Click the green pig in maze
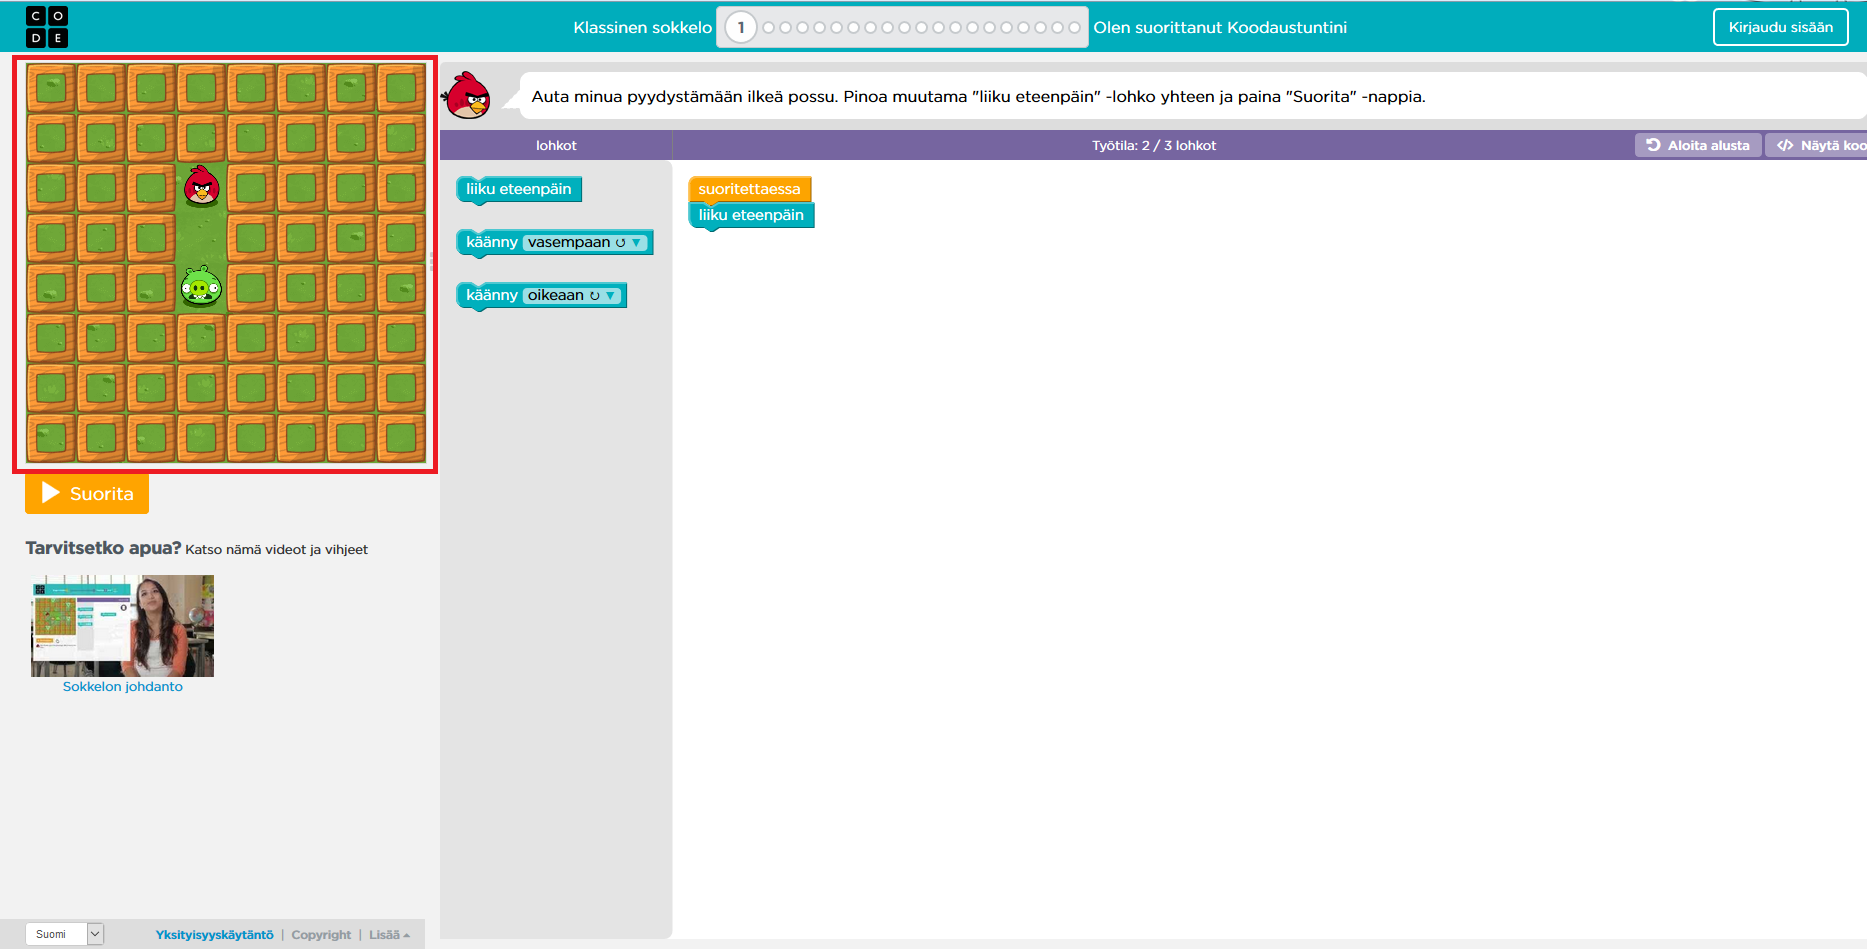The image size is (1867, 949). (201, 288)
